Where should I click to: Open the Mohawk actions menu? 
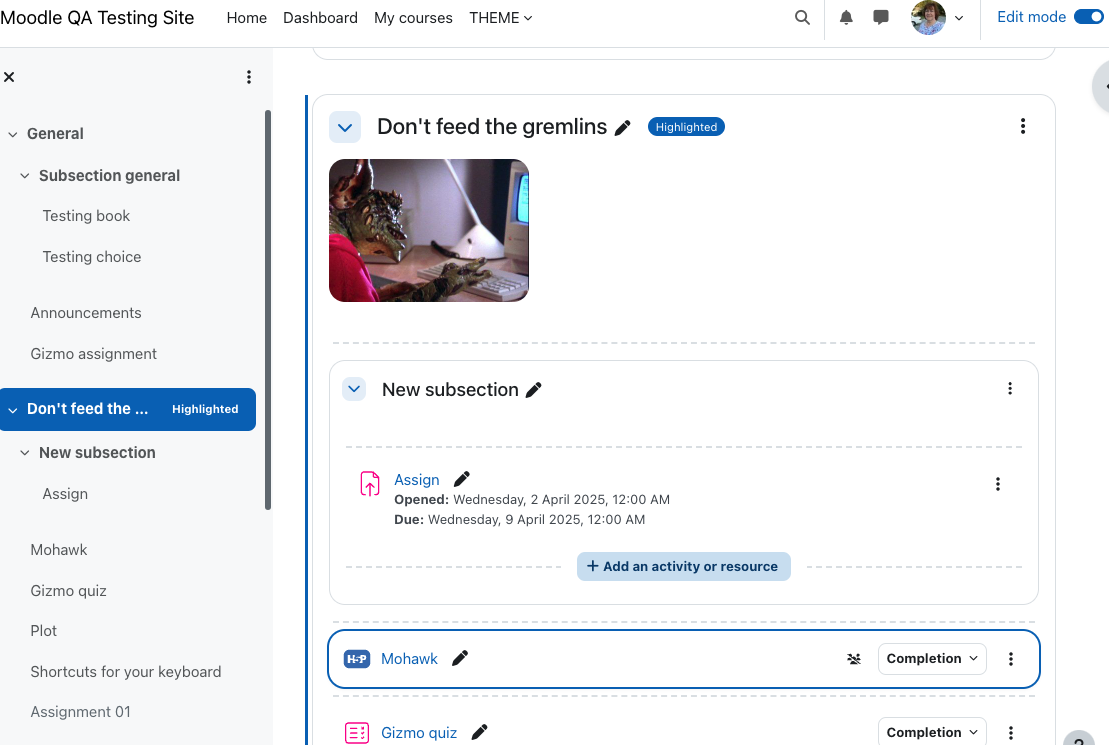coord(1011,659)
